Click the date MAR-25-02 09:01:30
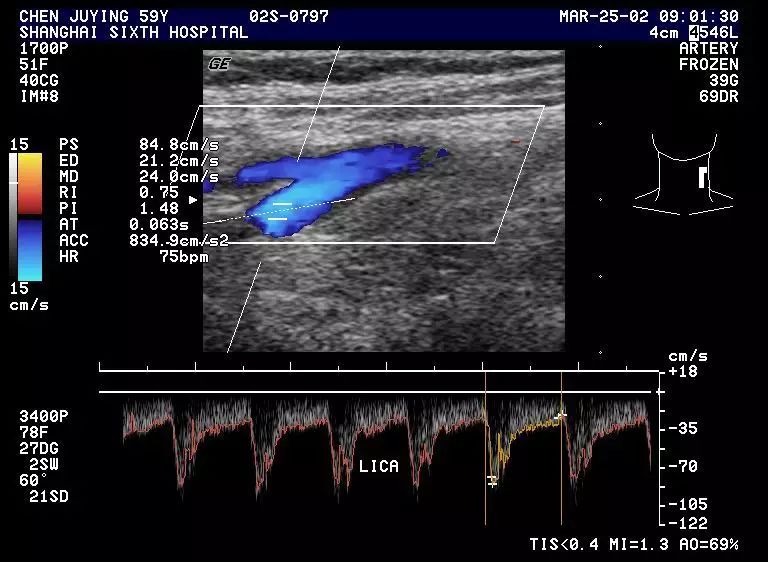Viewport: 768px width, 562px height. (x=649, y=17)
